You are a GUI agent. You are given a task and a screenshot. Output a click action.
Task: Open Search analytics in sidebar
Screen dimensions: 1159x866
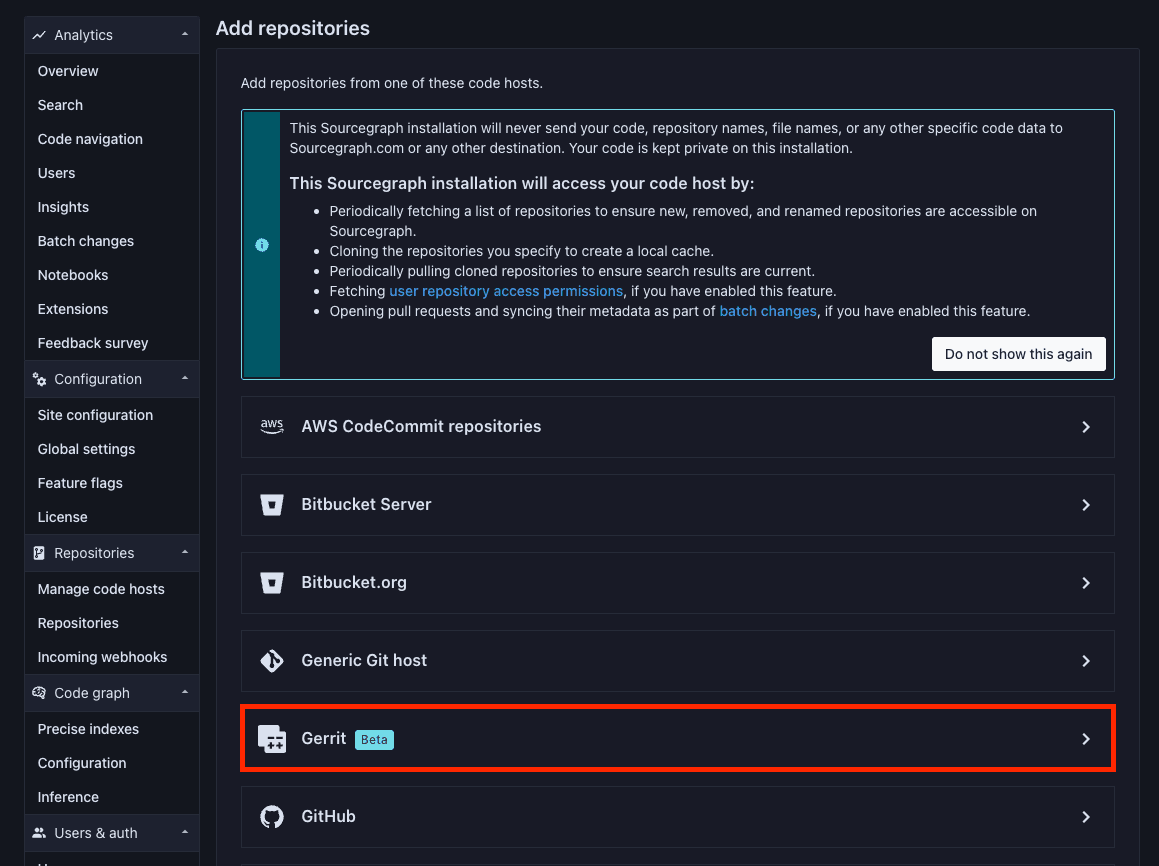(60, 105)
